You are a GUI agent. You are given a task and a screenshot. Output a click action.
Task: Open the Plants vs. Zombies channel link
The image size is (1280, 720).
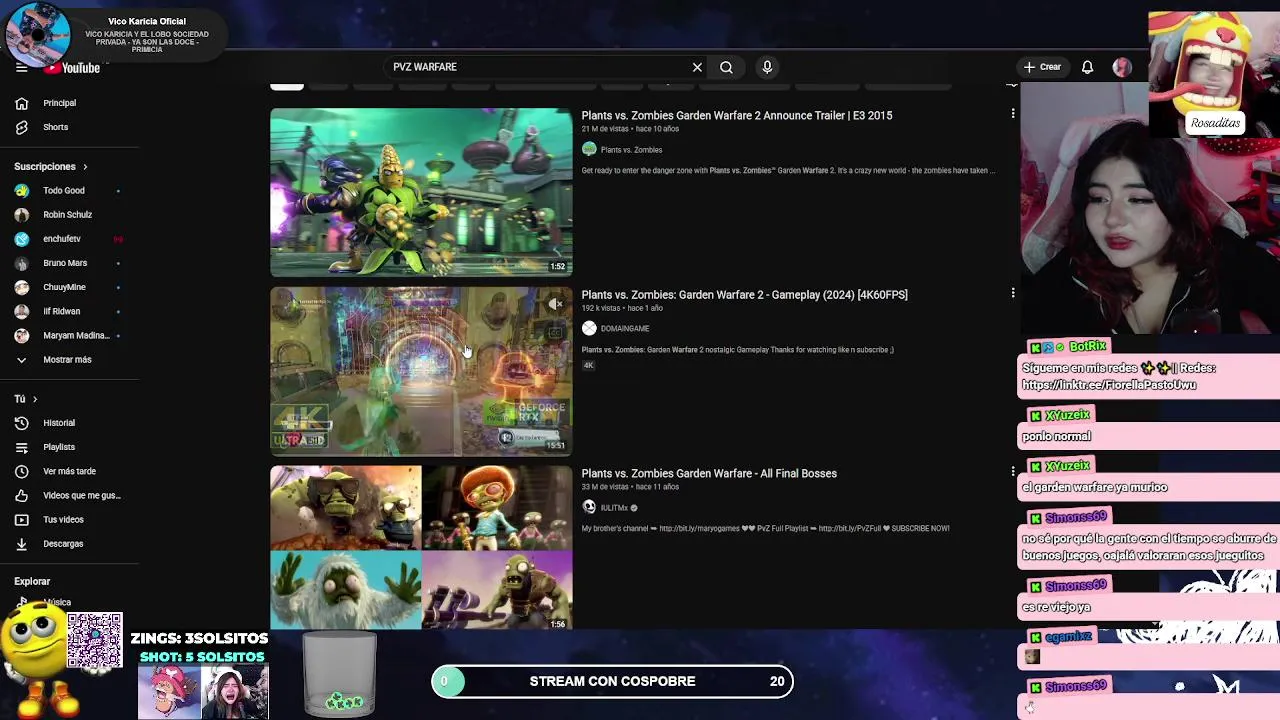tap(631, 150)
